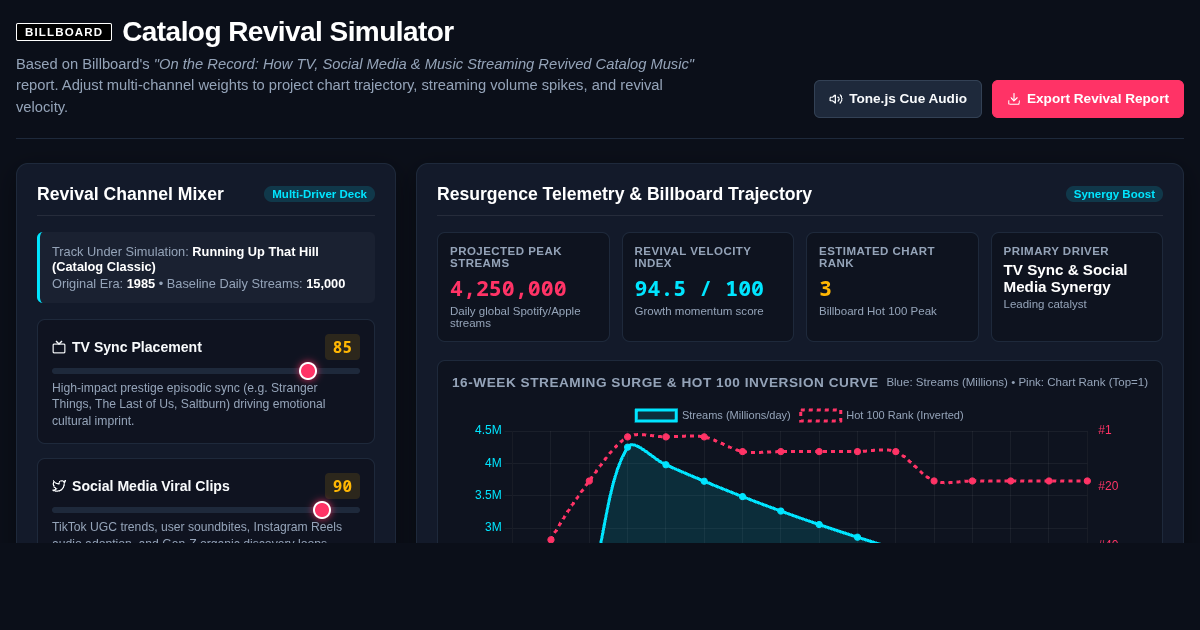Click track name Running Up That Hill
Image resolution: width=1200 pixels, height=630 pixels.
click(x=185, y=259)
